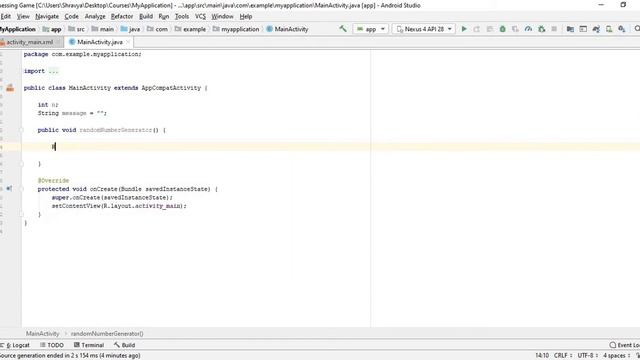Image resolution: width=640 pixels, height=360 pixels.
Task: Click the main folder breadcrumb
Action: [103, 29]
